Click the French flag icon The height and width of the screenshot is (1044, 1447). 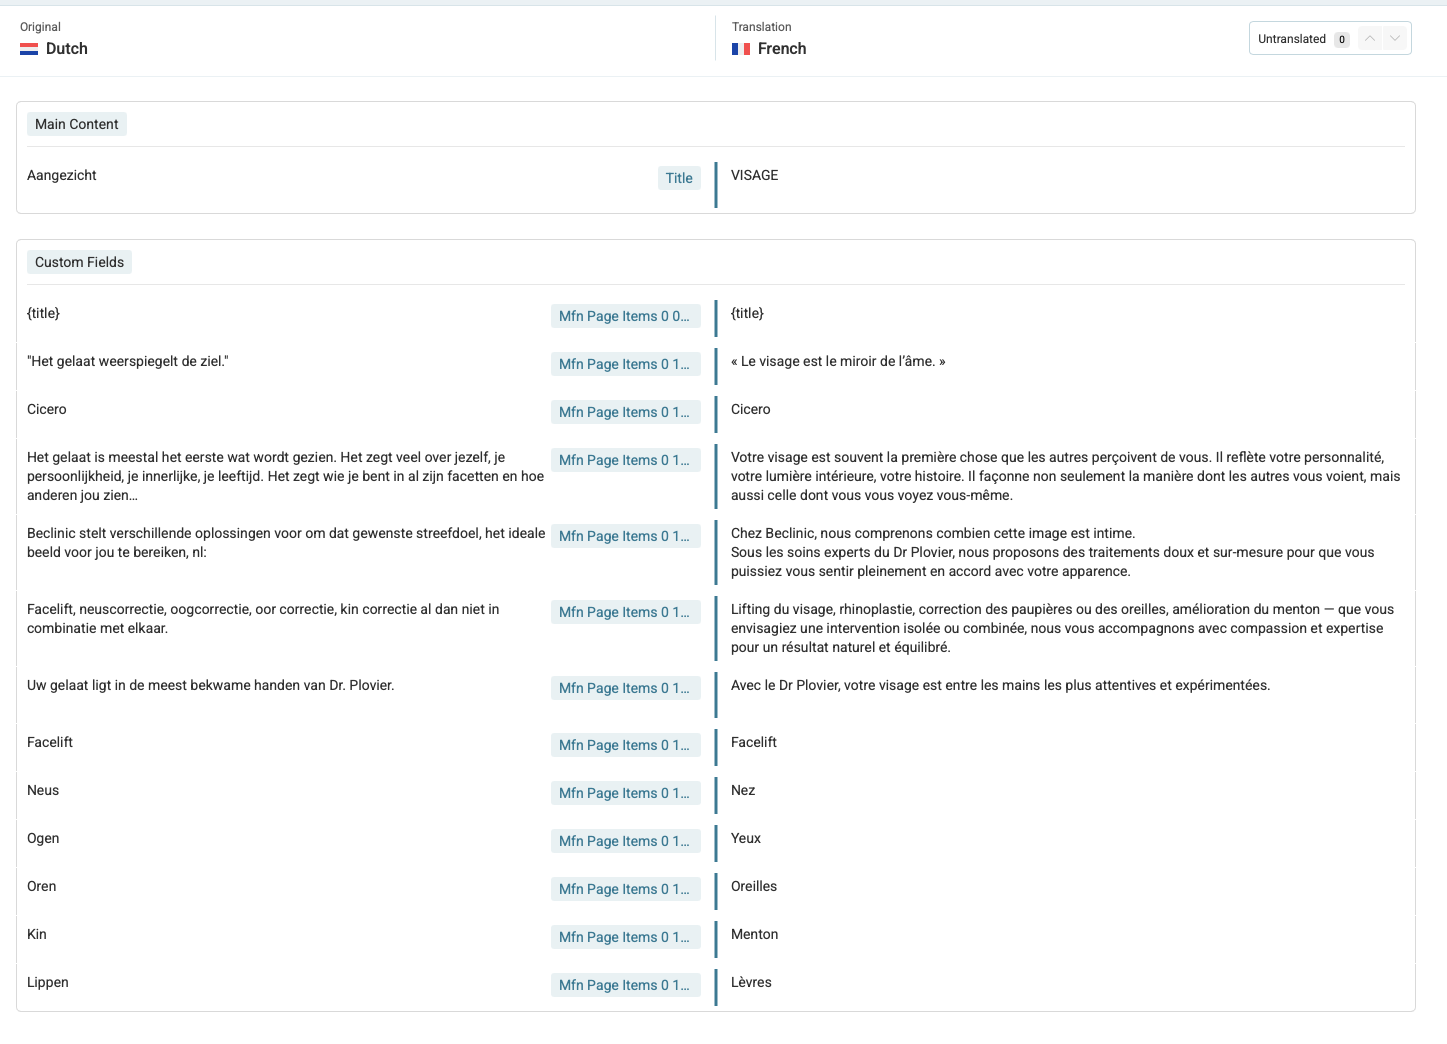point(741,49)
